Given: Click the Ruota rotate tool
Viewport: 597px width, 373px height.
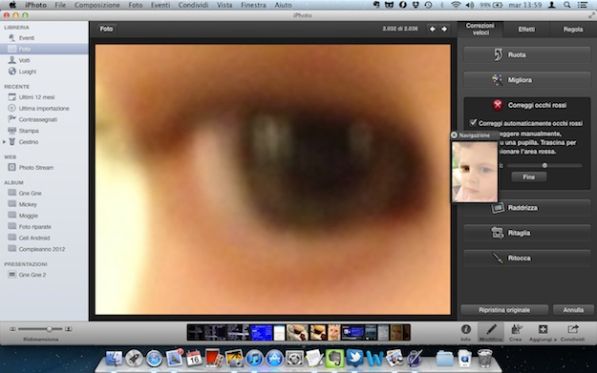Looking at the screenshot, I should (527, 55).
